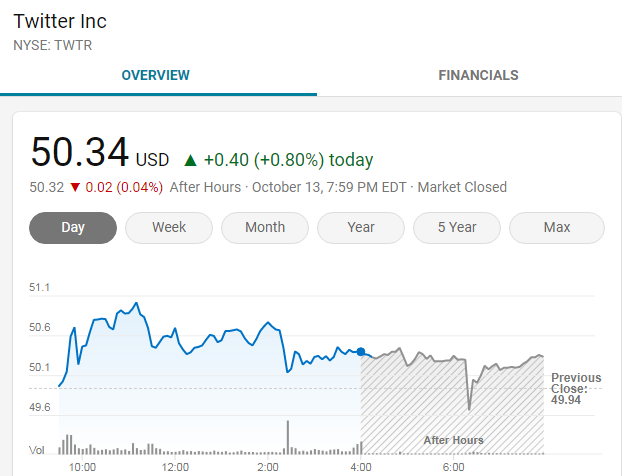Click the tallest volume bar after 2:00
Viewport: 622px width, 476px height.
click(288, 437)
